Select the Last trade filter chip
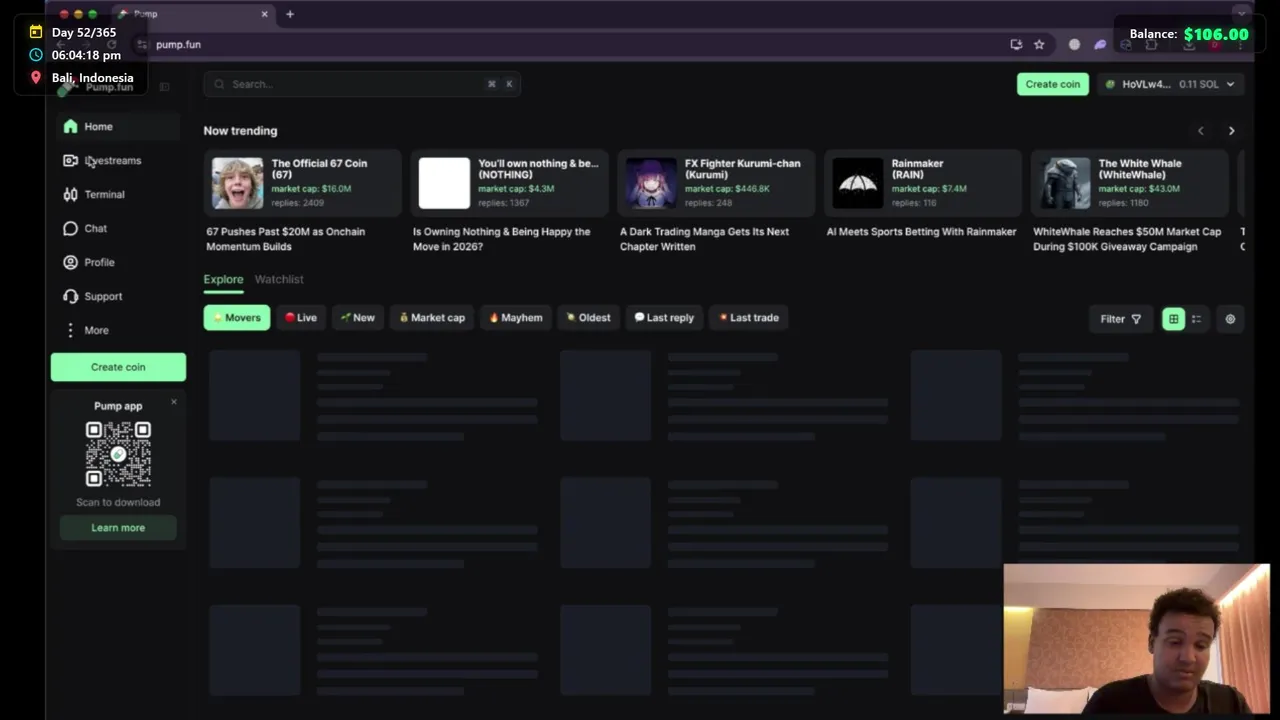The image size is (1280, 720). point(749,318)
